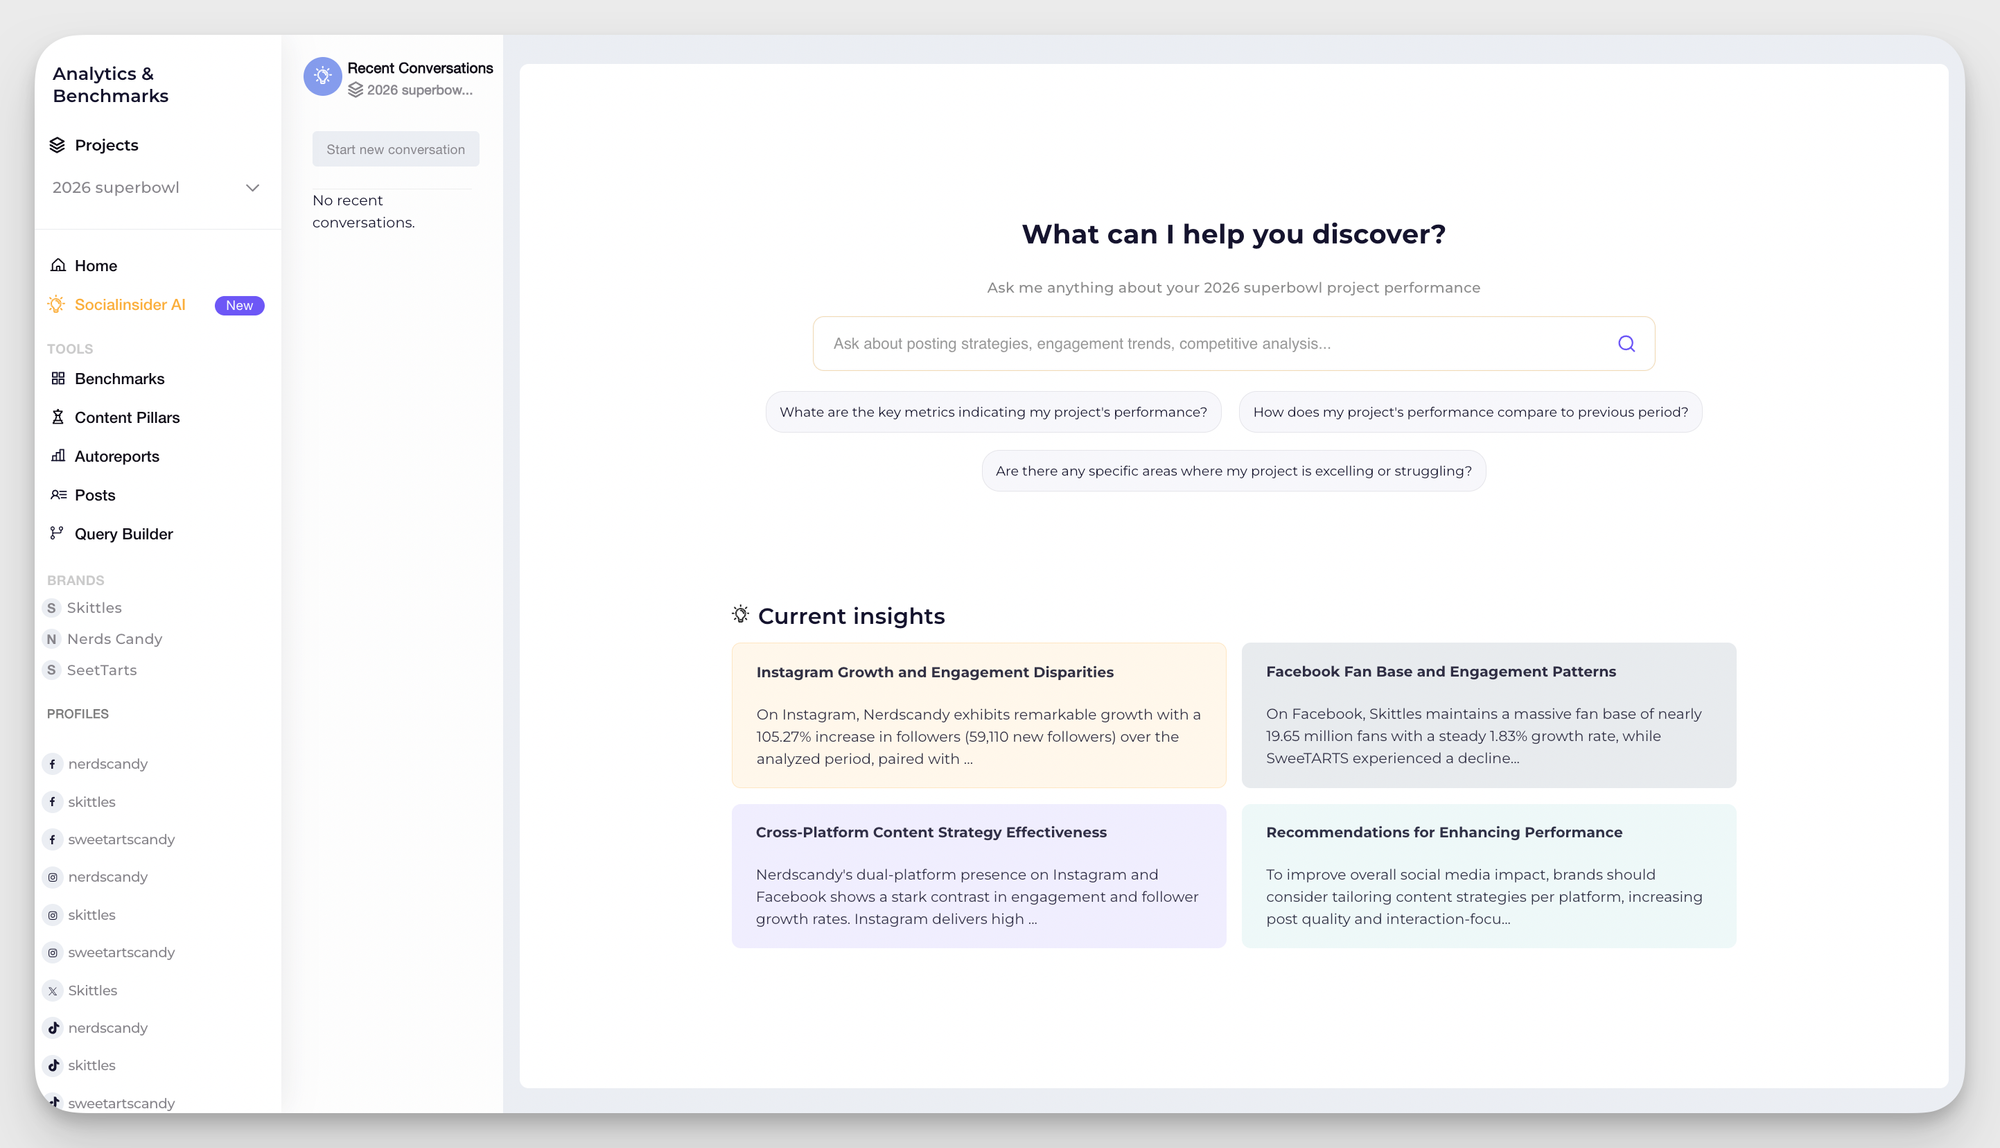Screen dimensions: 2000x1148
Task: Open the Benchmarks tool
Action: [119, 378]
